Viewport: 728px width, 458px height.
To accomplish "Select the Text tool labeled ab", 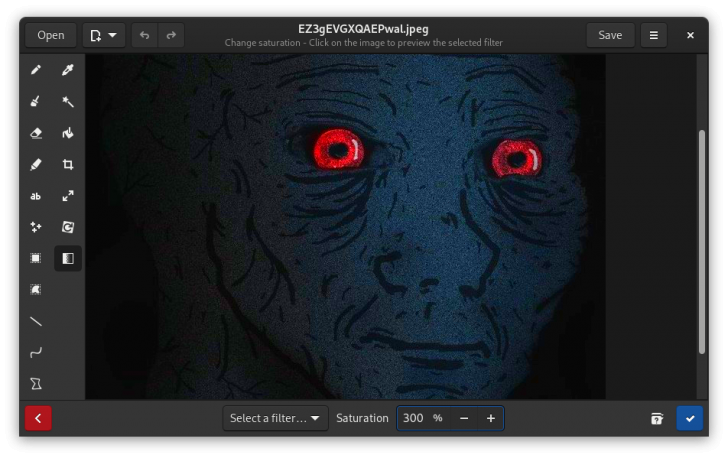I will pyautogui.click(x=36, y=196).
